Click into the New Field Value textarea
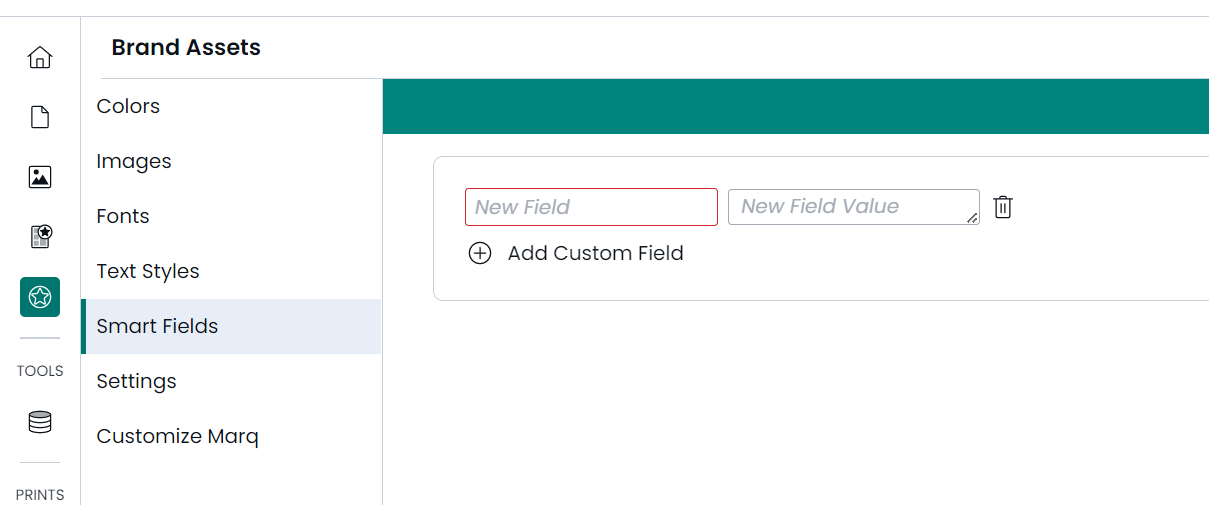 854,207
